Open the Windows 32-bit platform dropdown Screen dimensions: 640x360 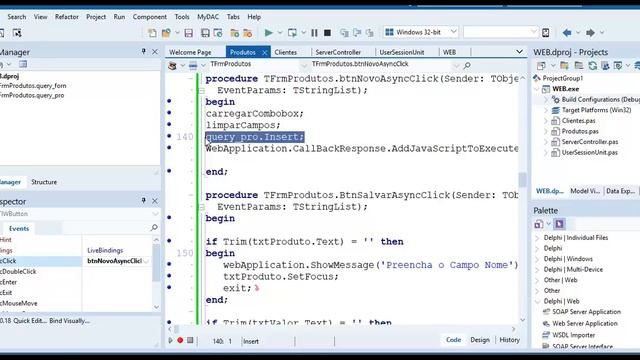(x=453, y=32)
